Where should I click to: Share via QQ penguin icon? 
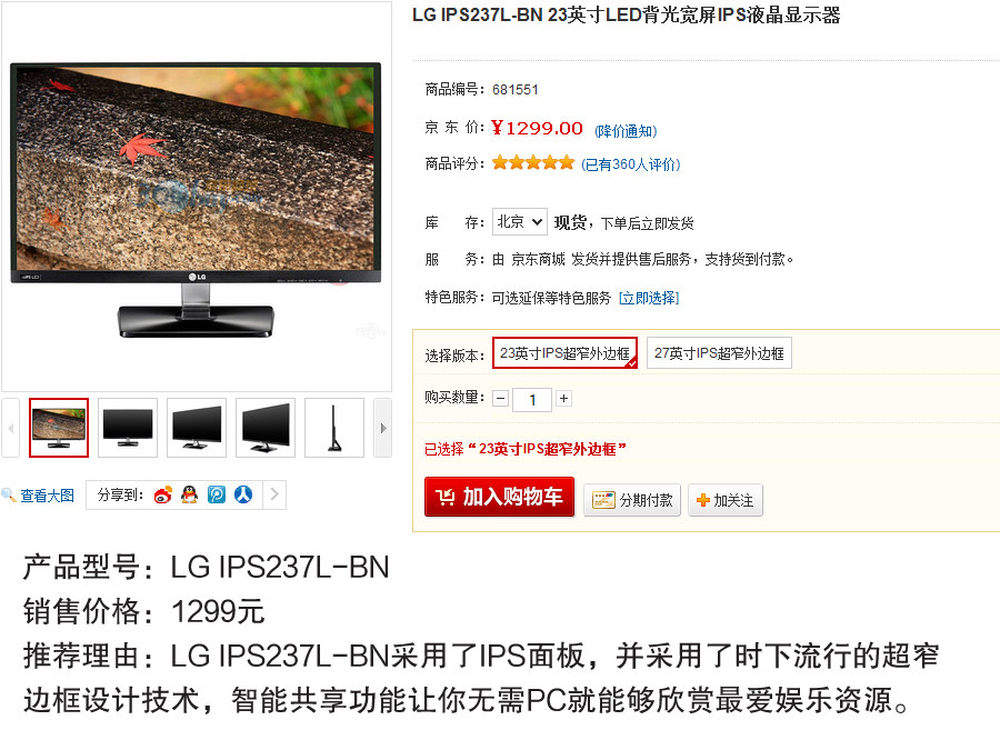[189, 495]
